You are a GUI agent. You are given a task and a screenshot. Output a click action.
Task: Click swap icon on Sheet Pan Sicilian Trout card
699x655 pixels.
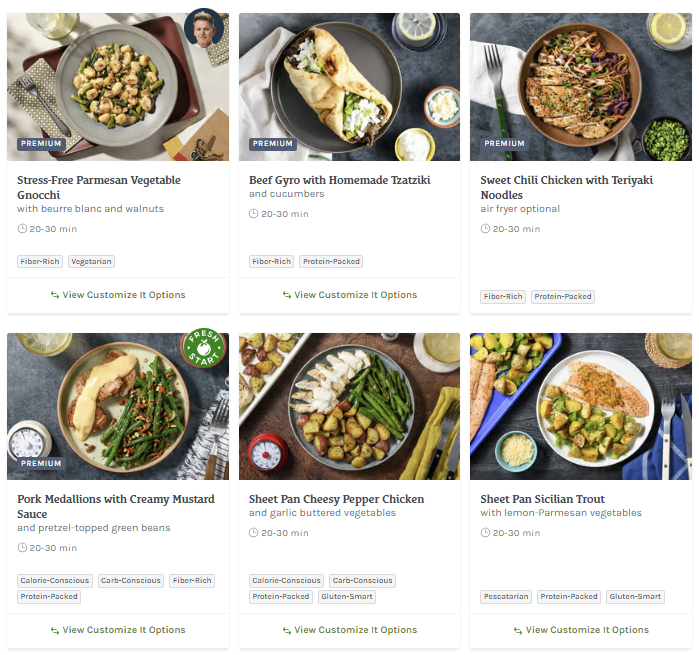(518, 630)
